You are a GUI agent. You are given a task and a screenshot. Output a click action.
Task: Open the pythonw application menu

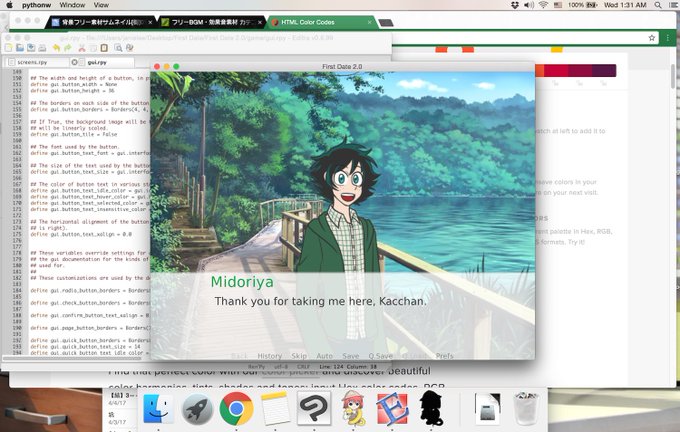(36, 5)
